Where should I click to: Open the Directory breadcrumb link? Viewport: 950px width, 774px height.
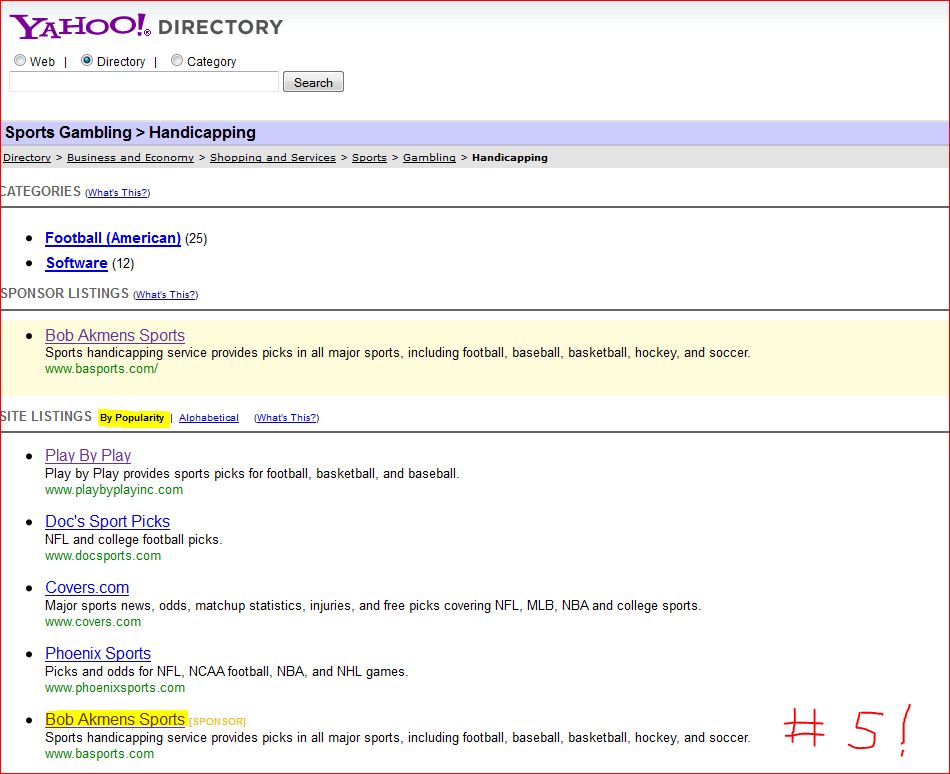click(x=27, y=157)
